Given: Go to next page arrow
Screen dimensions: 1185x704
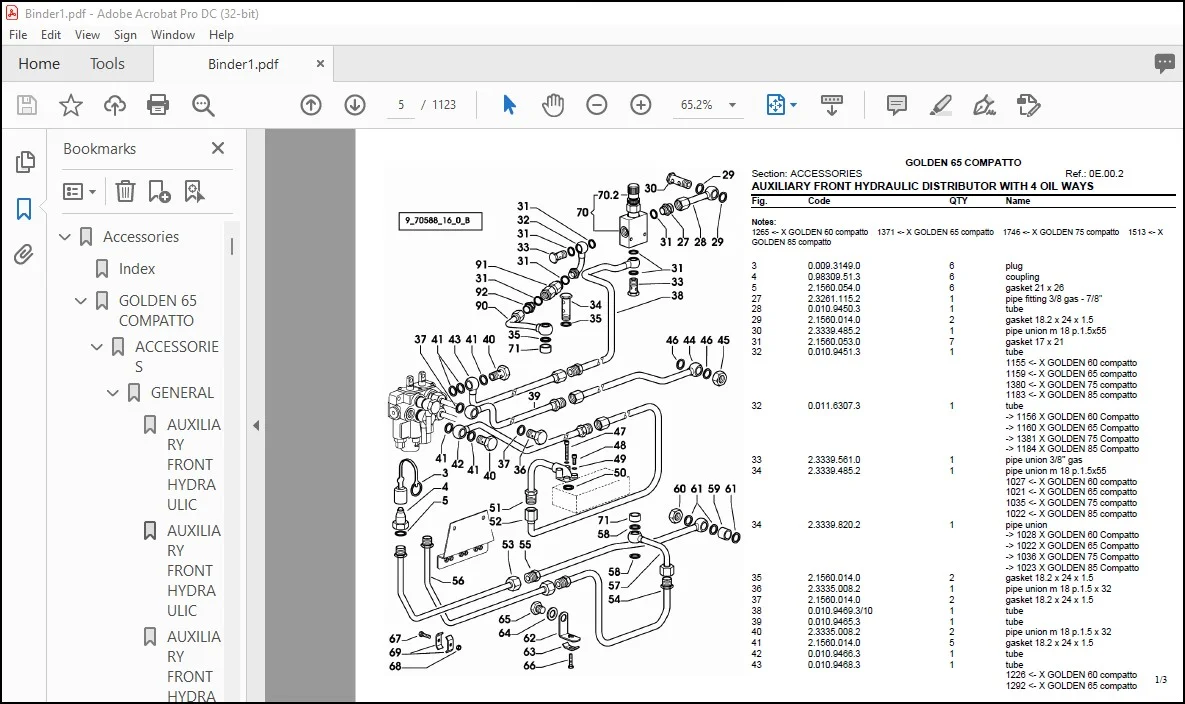Looking at the screenshot, I should coord(354,105).
